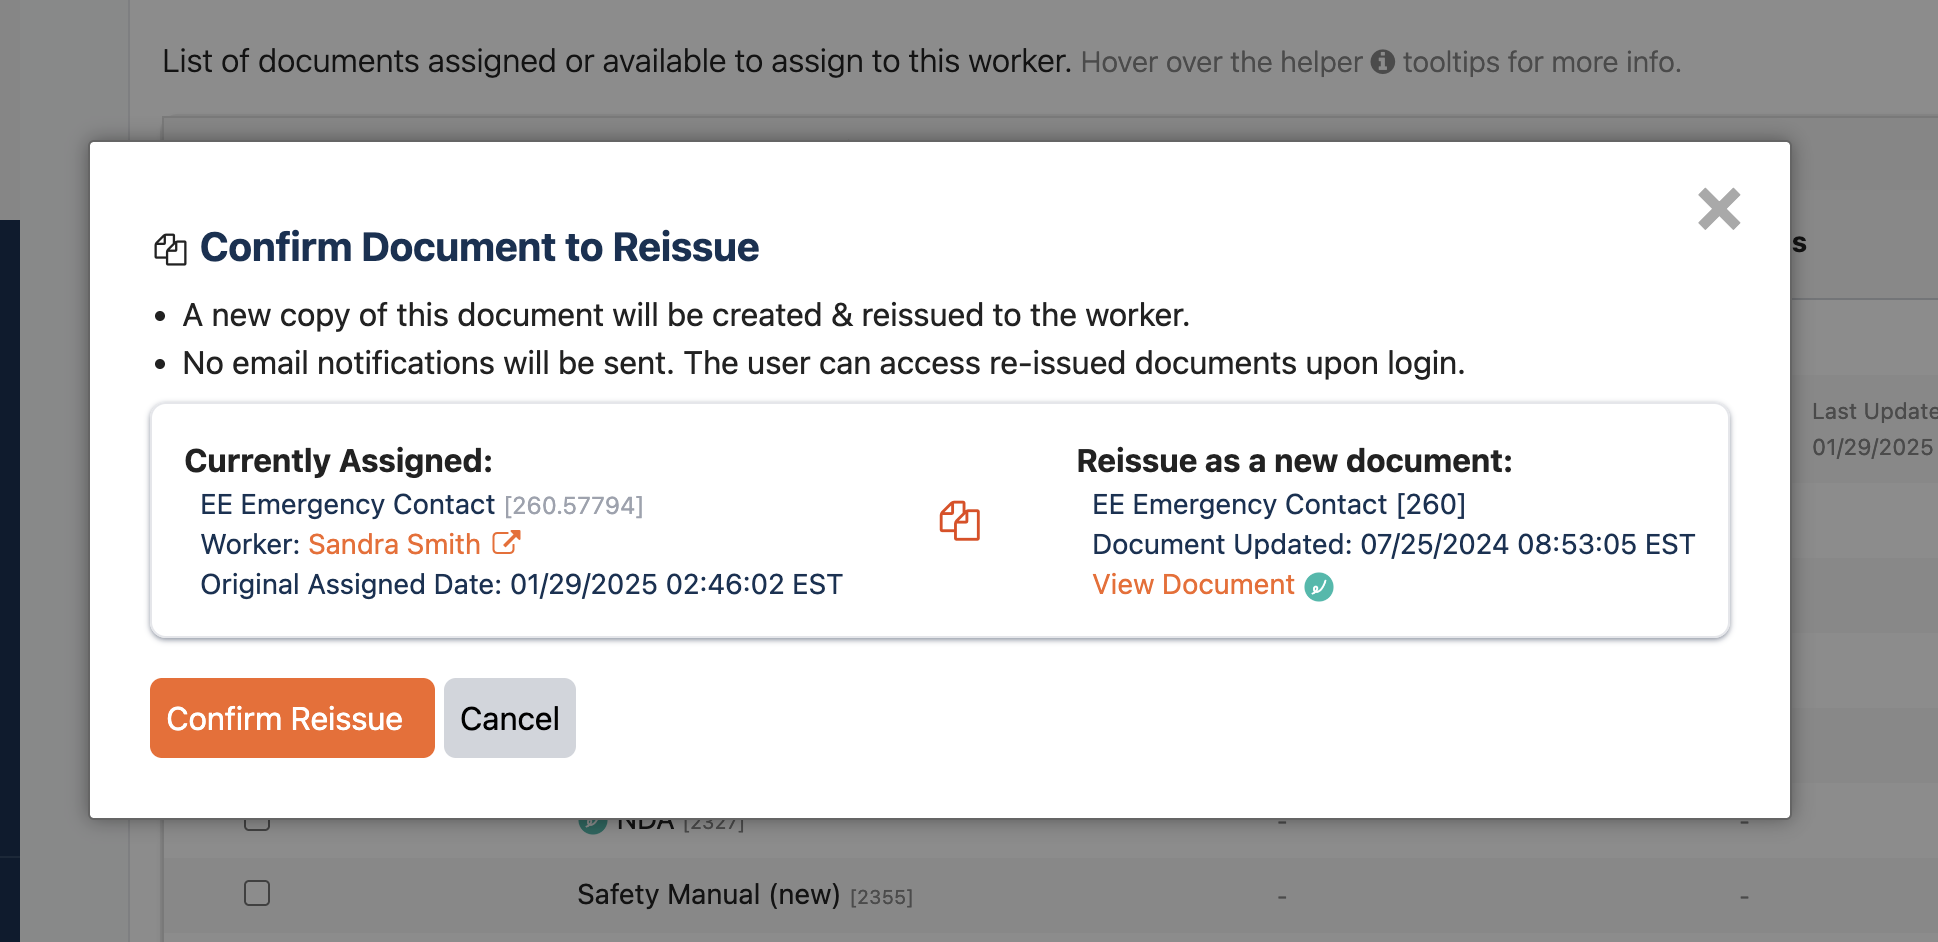The width and height of the screenshot is (1938, 942).
Task: Click the Reissue as a new document heading
Action: (x=1294, y=461)
